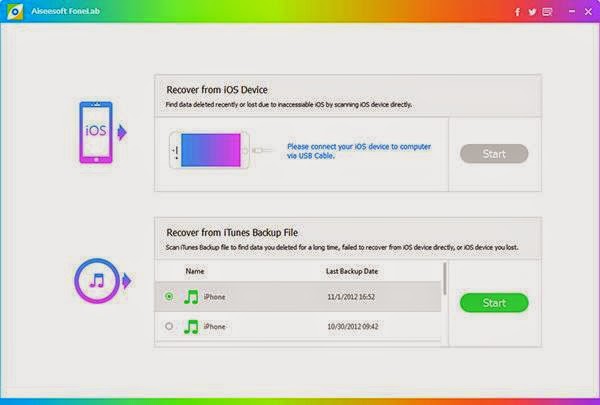
Task: Minimize the FoneLab window
Action: coord(572,12)
